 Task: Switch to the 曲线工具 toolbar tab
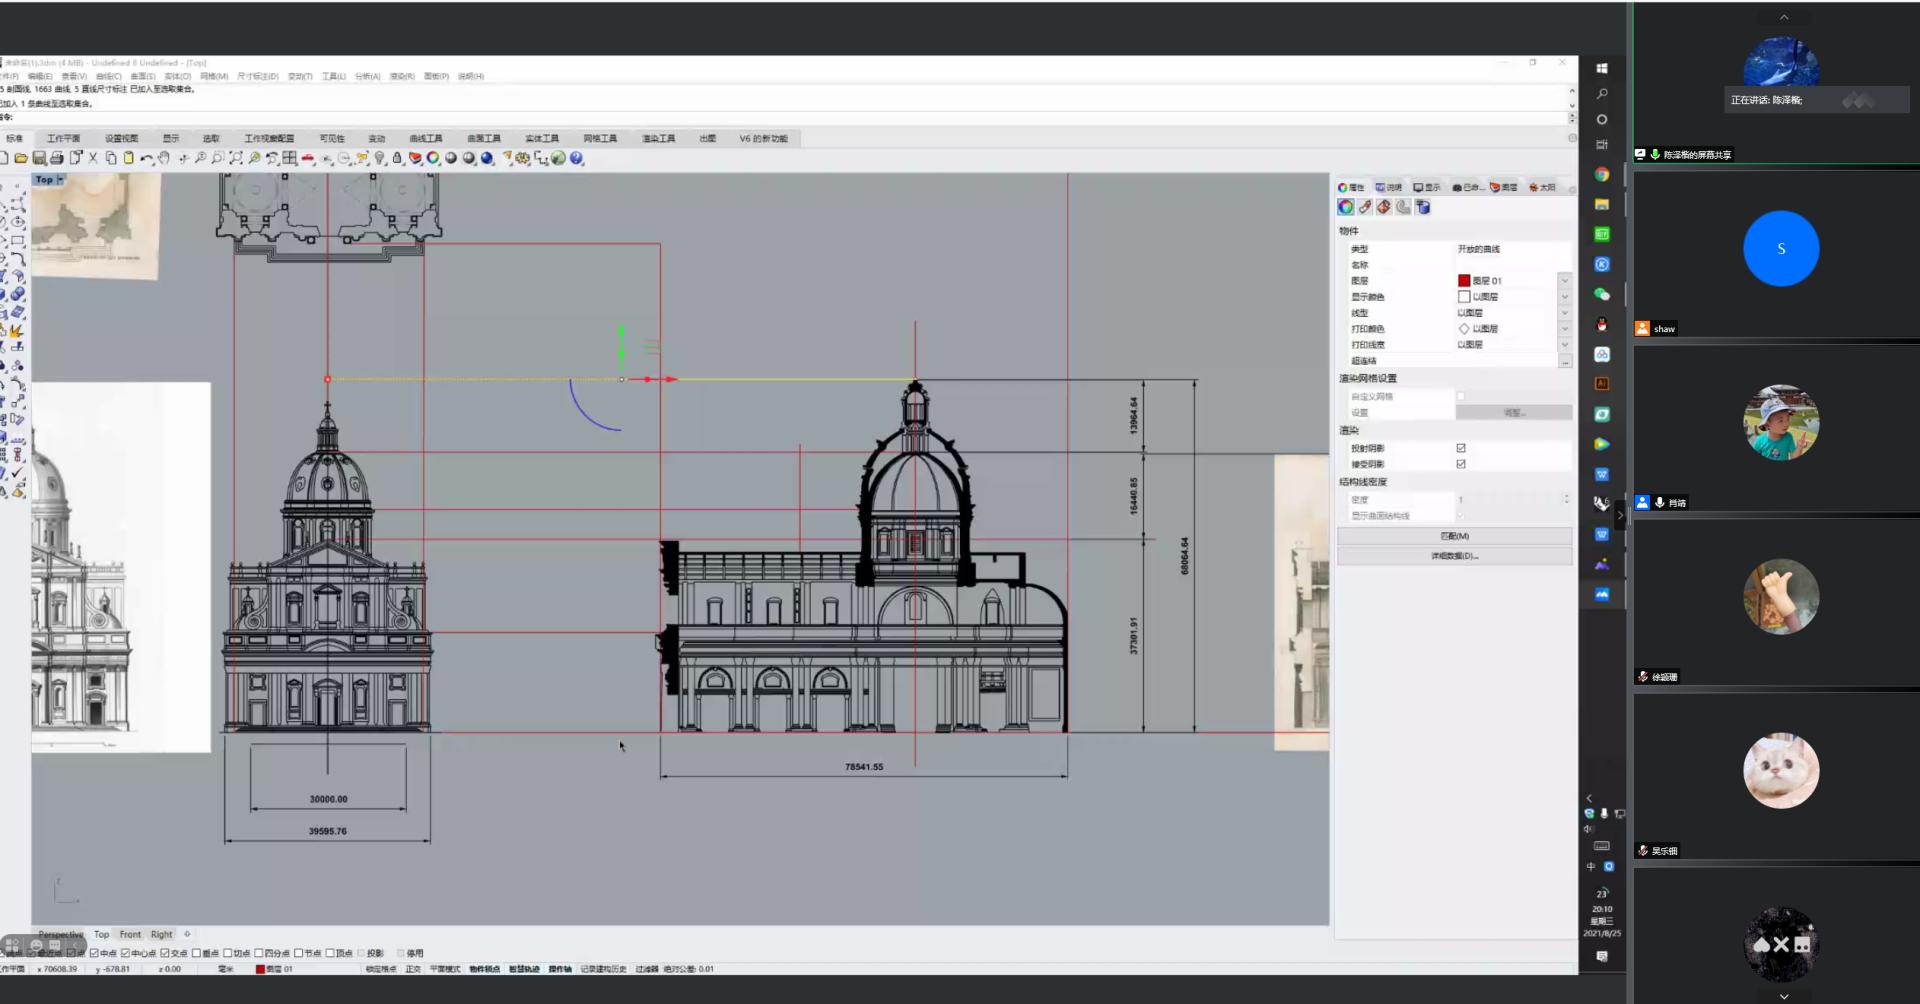click(425, 139)
